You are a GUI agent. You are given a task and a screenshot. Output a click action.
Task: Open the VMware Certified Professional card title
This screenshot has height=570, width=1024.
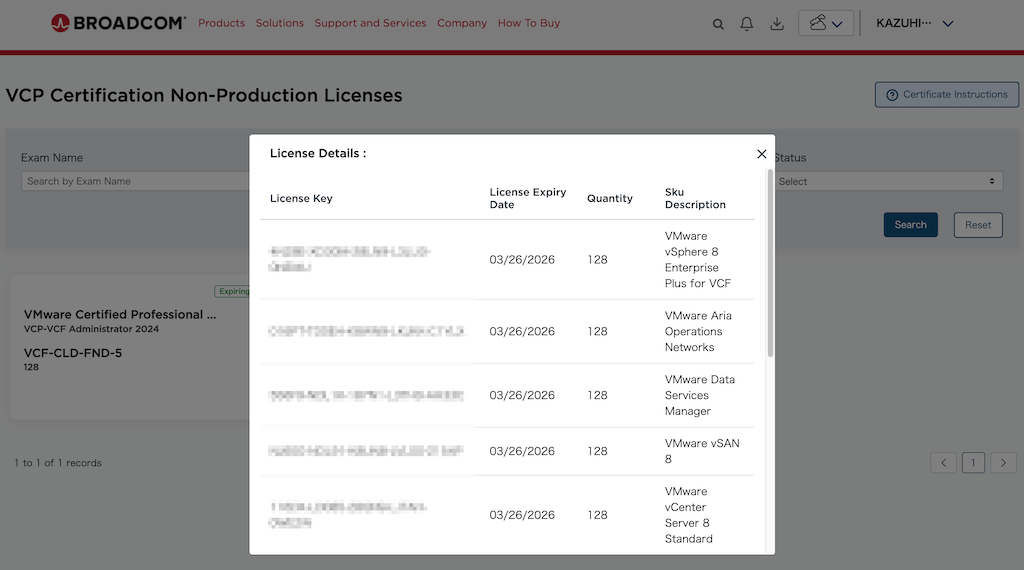[120, 315]
